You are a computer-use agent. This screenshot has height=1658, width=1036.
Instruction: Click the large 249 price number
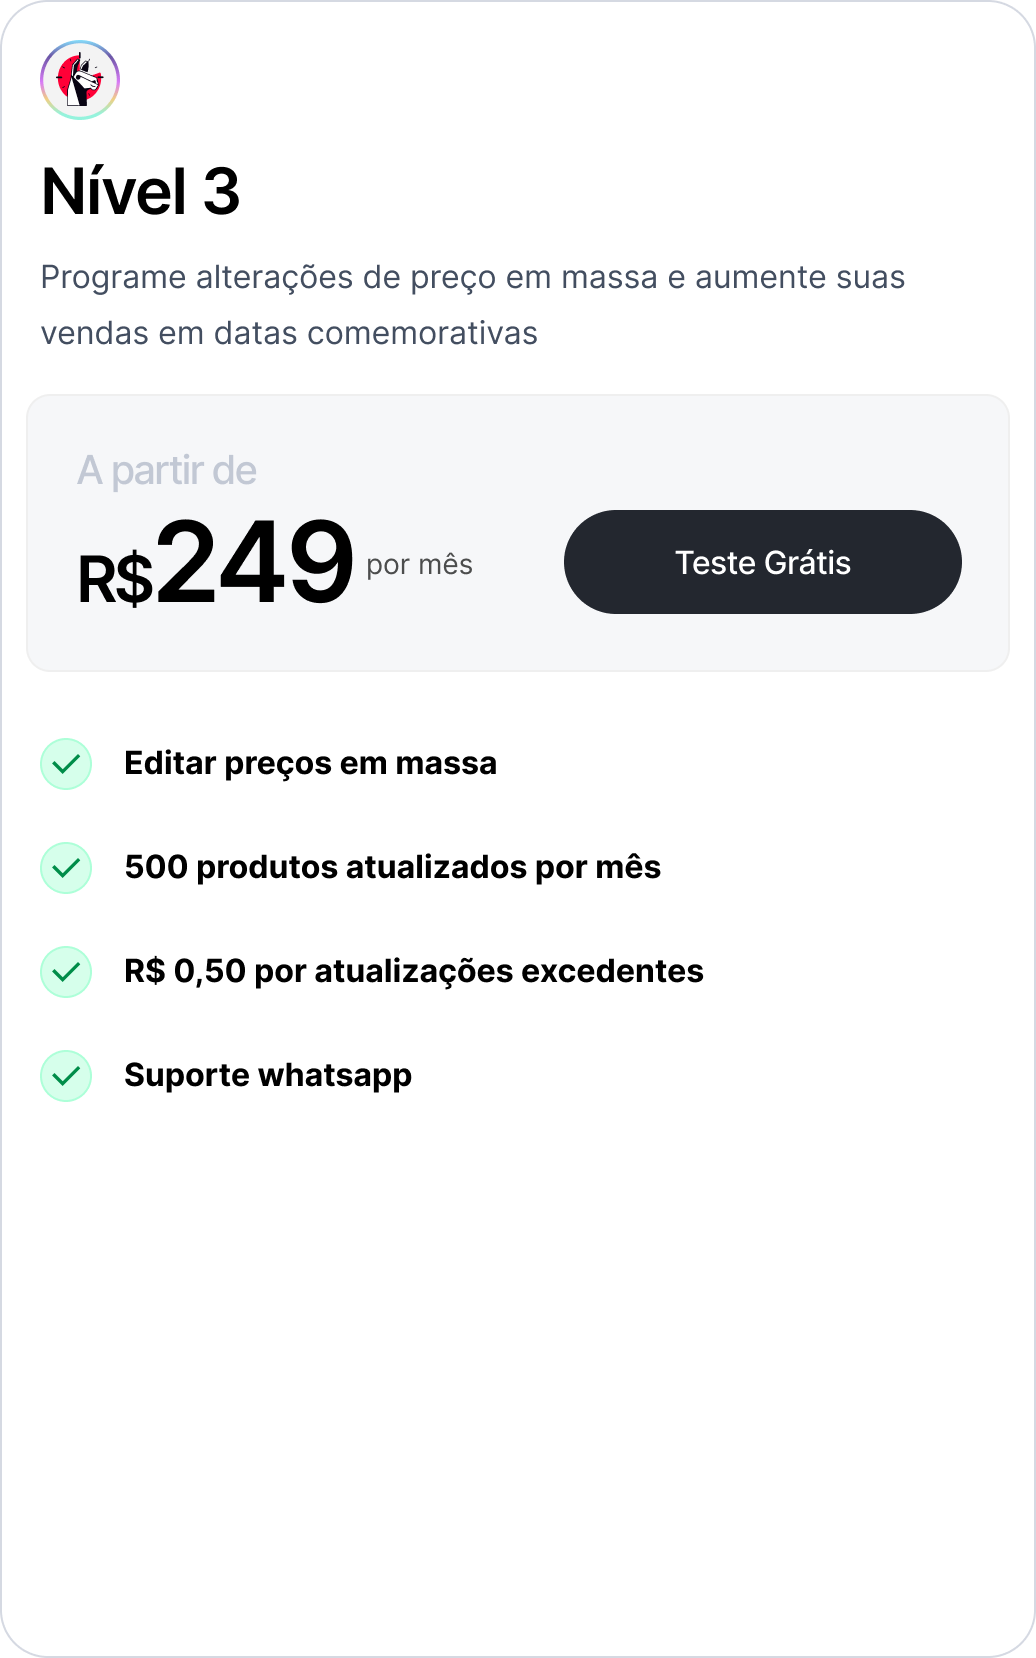click(255, 562)
